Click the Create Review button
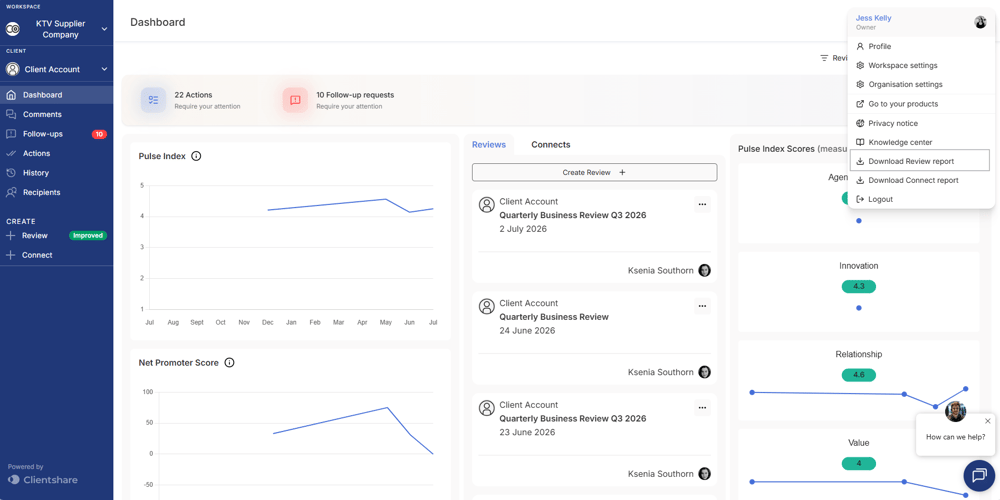This screenshot has height=500, width=1000. [x=594, y=172]
